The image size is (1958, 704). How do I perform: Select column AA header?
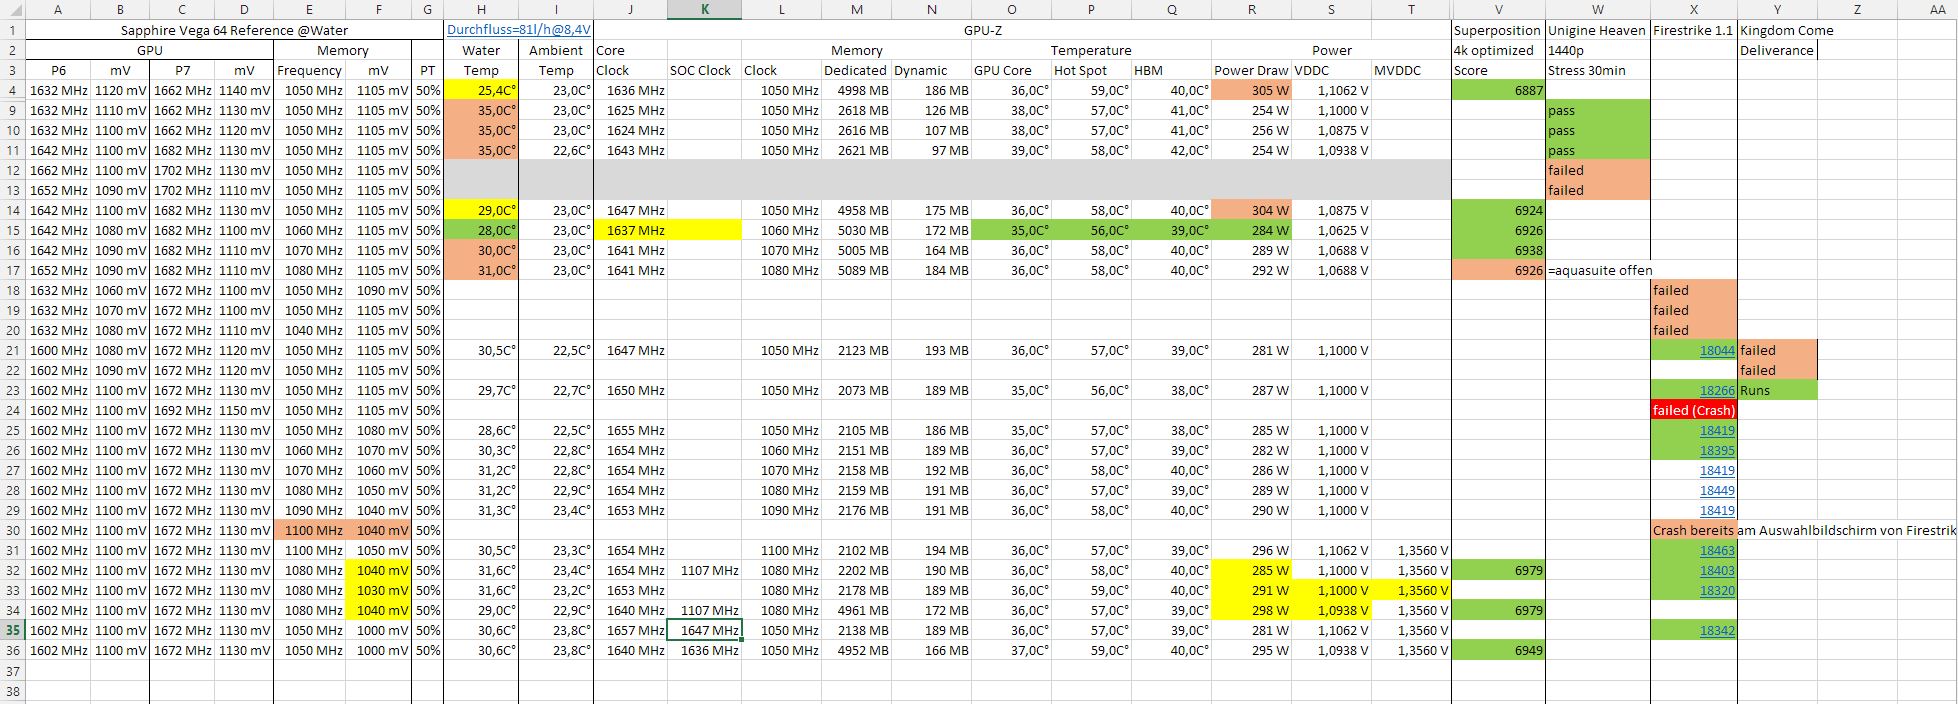(1936, 10)
